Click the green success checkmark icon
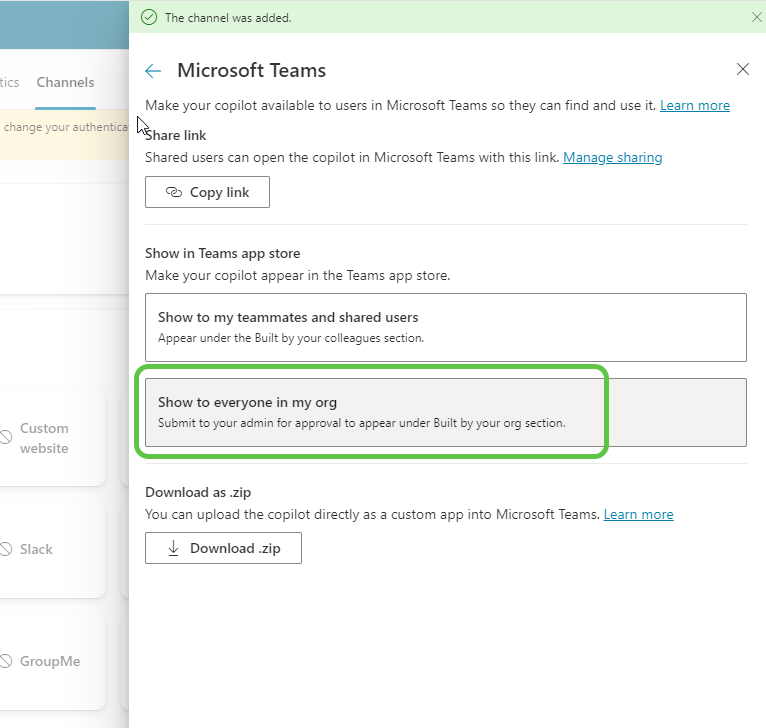 (149, 17)
